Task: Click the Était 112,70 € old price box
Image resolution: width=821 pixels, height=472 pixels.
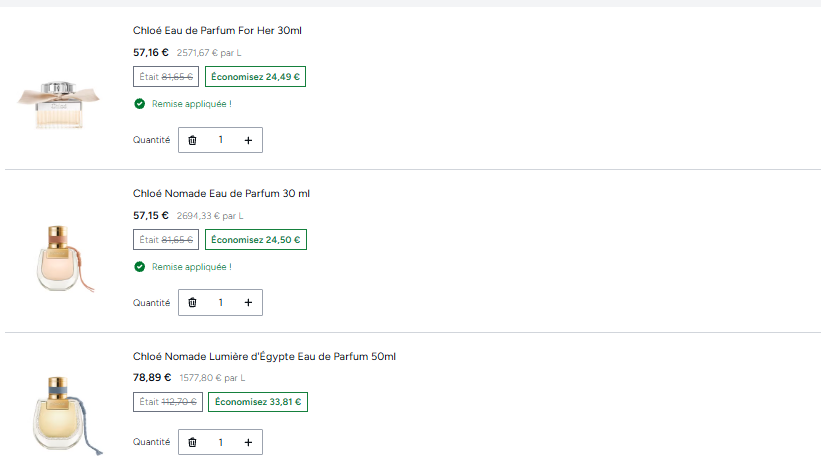Action: click(168, 402)
